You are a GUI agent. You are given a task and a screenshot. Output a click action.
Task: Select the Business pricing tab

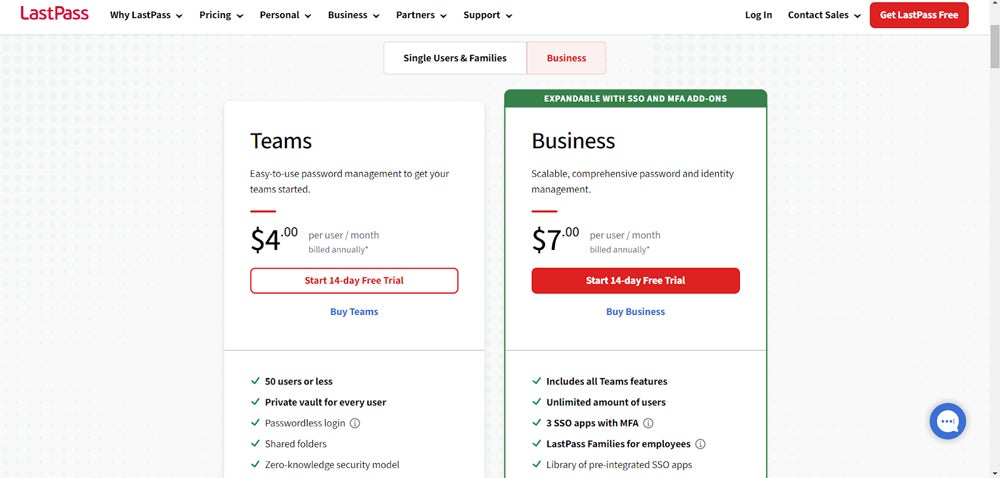(x=566, y=58)
